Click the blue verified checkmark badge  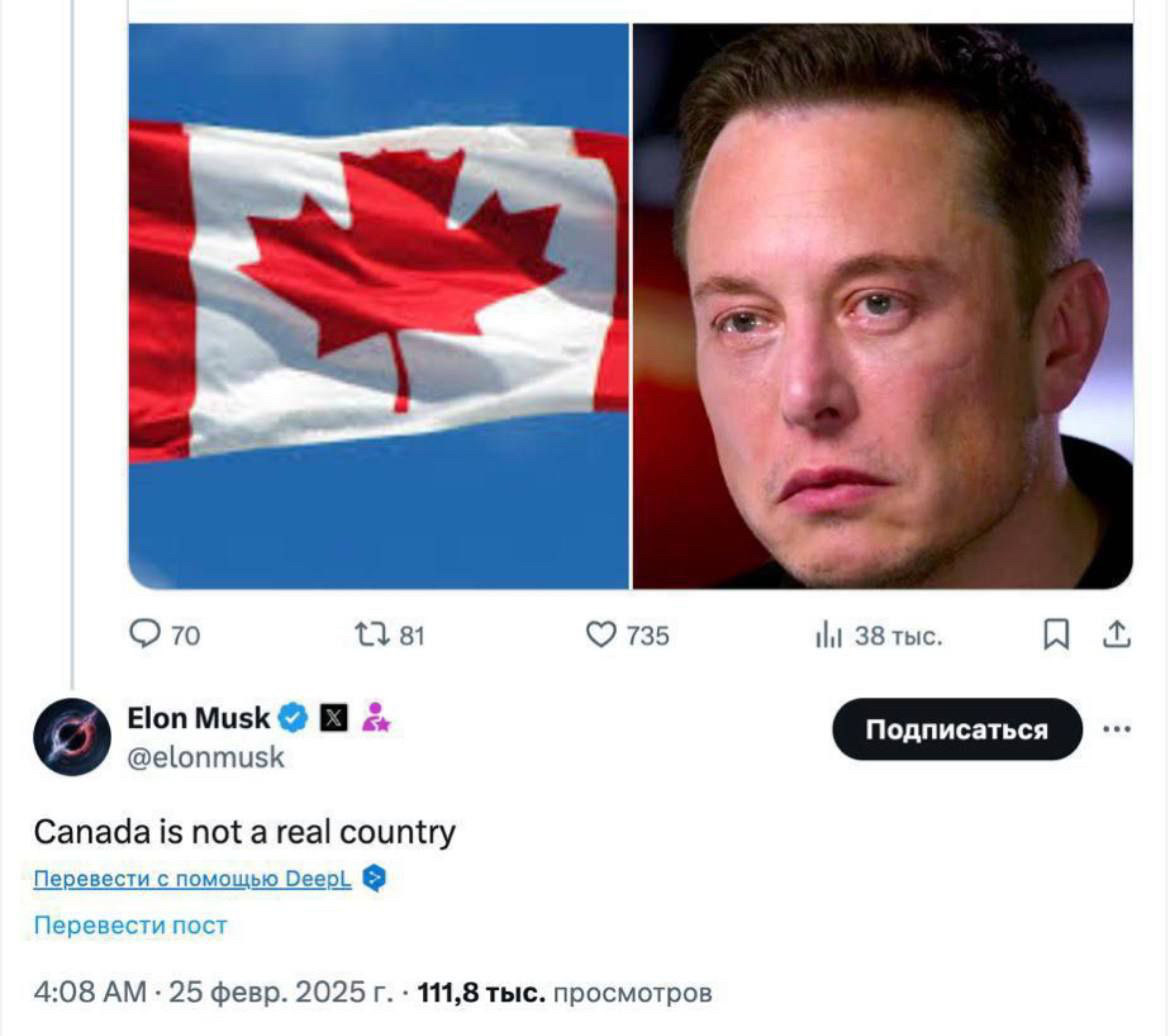click(x=293, y=718)
